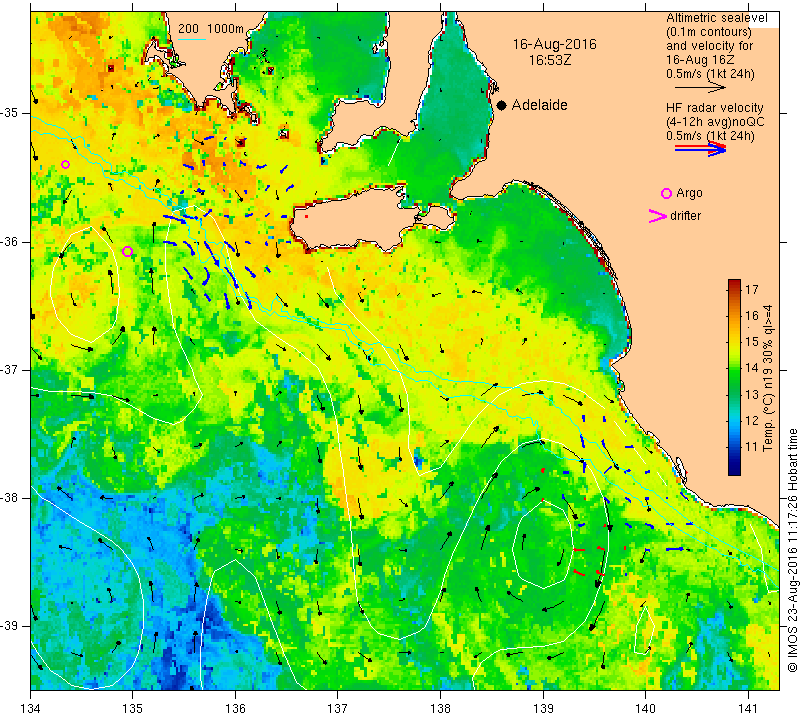Click the IMOS copyright timestamp on the right edge
Image resolution: width=800 pixels, height=720 pixels.
coord(792,550)
